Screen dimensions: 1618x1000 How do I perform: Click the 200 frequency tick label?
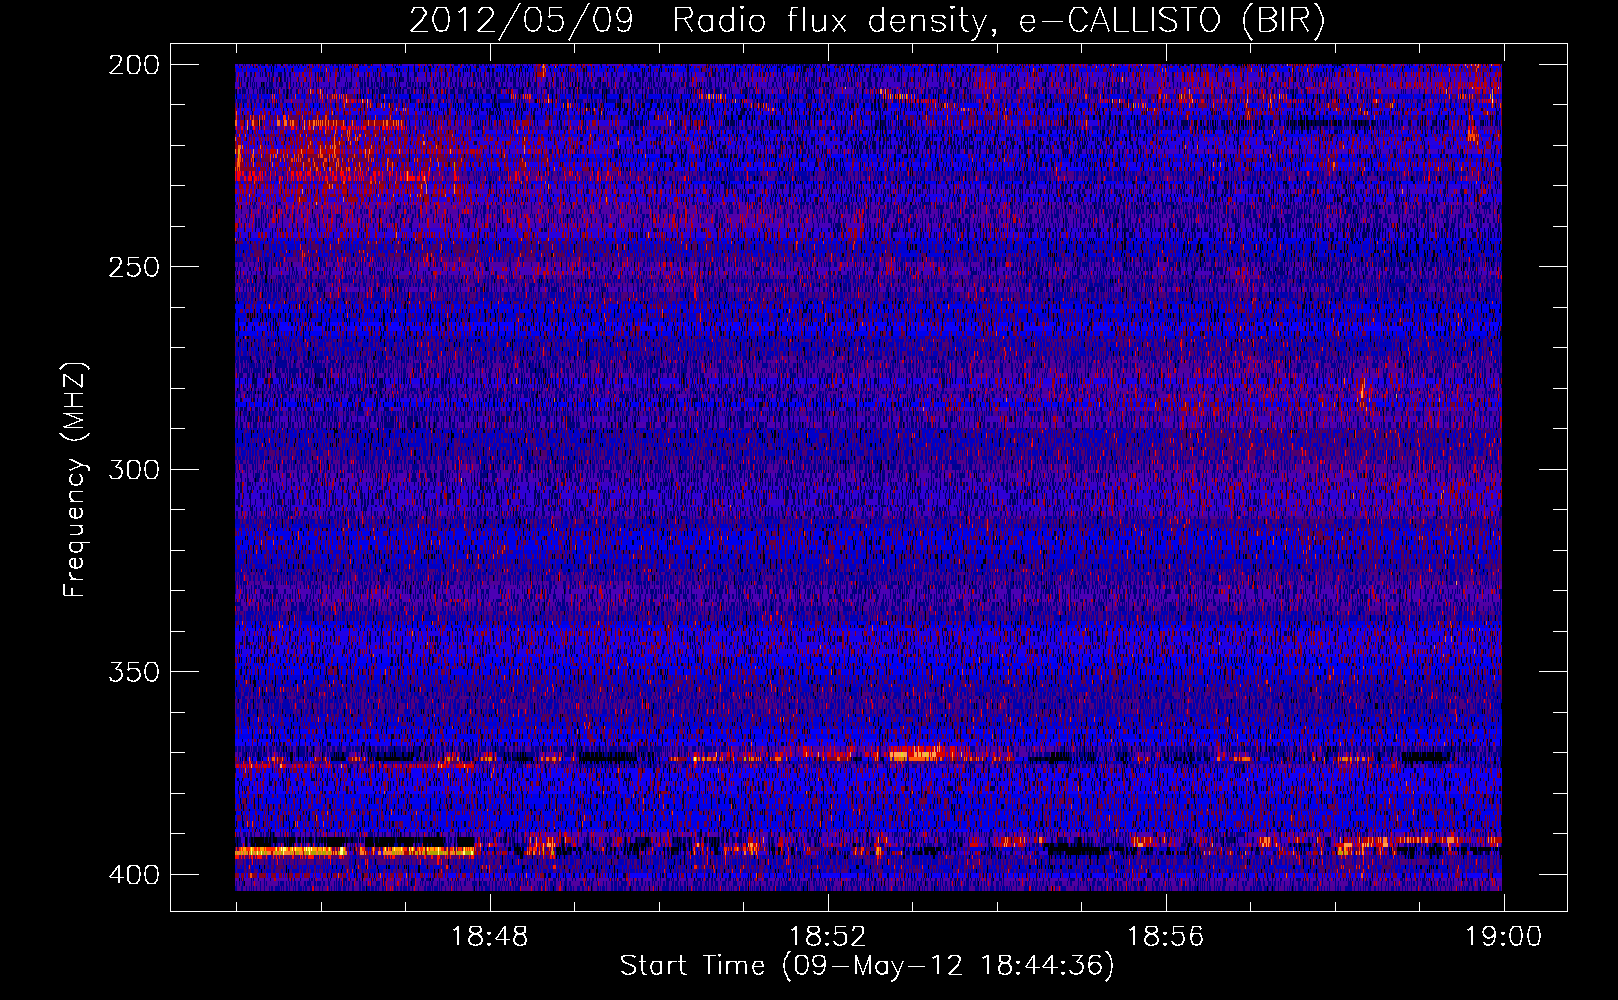click(x=133, y=64)
